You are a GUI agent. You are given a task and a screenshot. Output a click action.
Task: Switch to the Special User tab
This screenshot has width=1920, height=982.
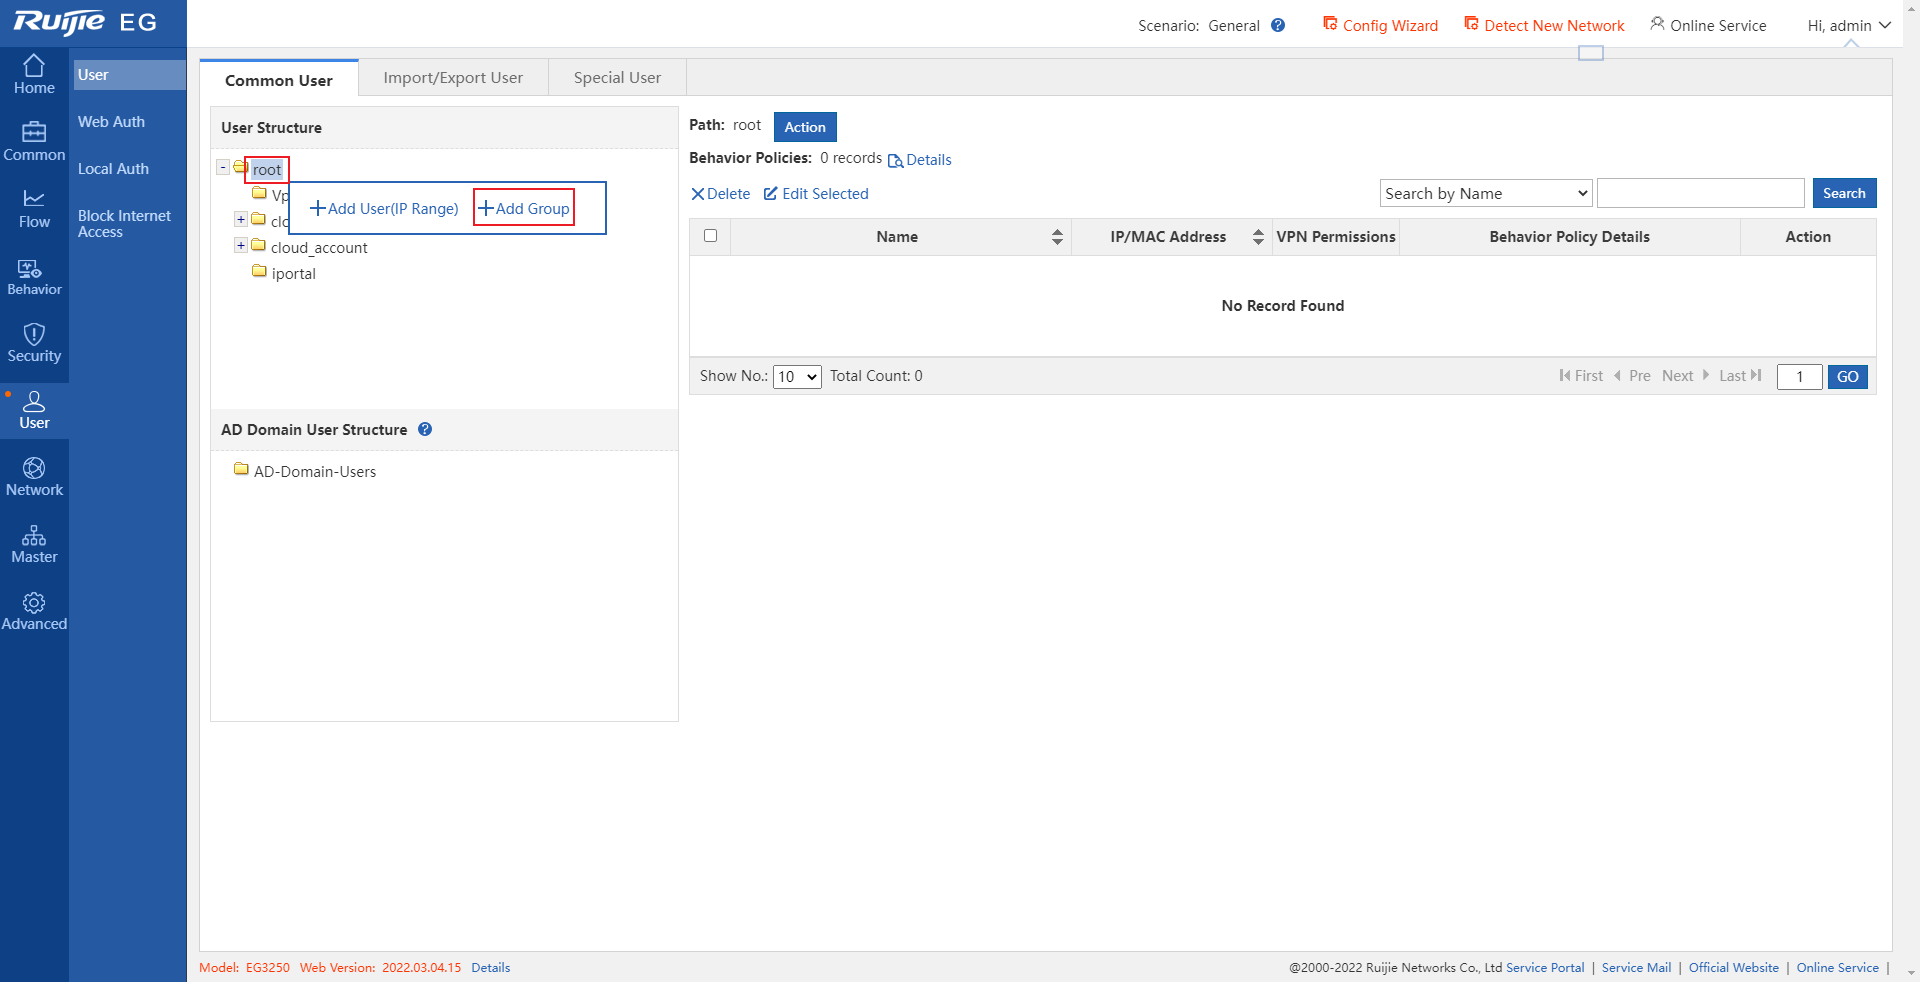(x=617, y=78)
